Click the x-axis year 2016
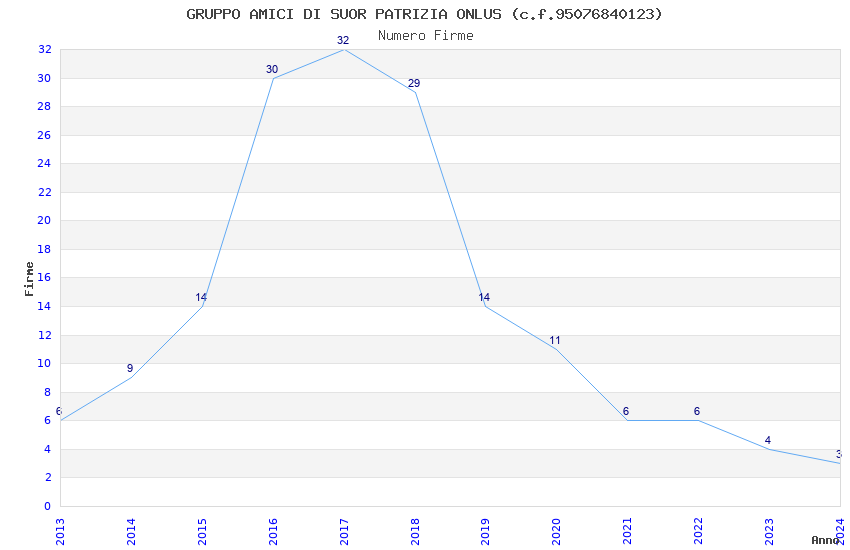 [273, 532]
